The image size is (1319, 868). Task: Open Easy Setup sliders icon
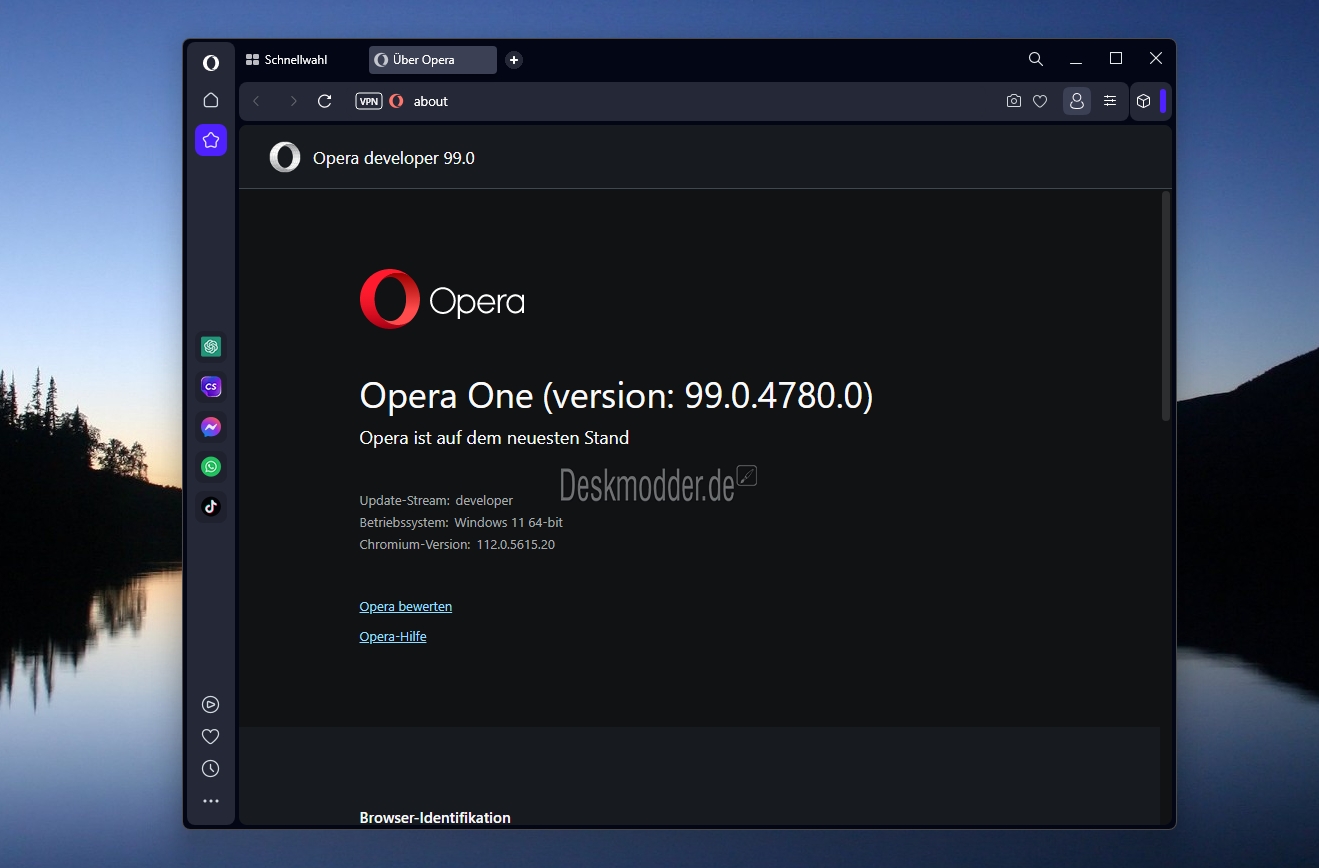click(1110, 101)
